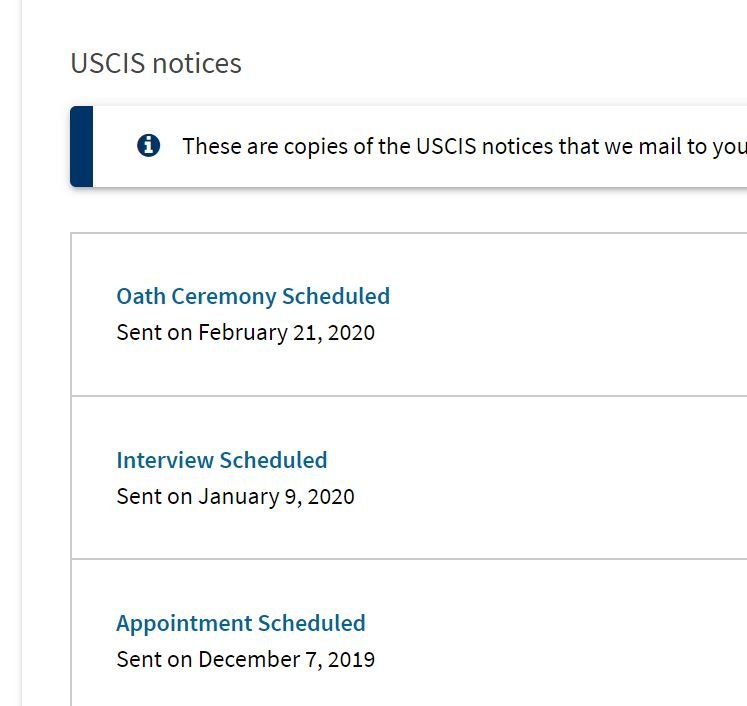Screen dimensions: 747x706
Task: Click the word 'Scheduled' in Interview notice link
Action: pyautogui.click(x=273, y=460)
